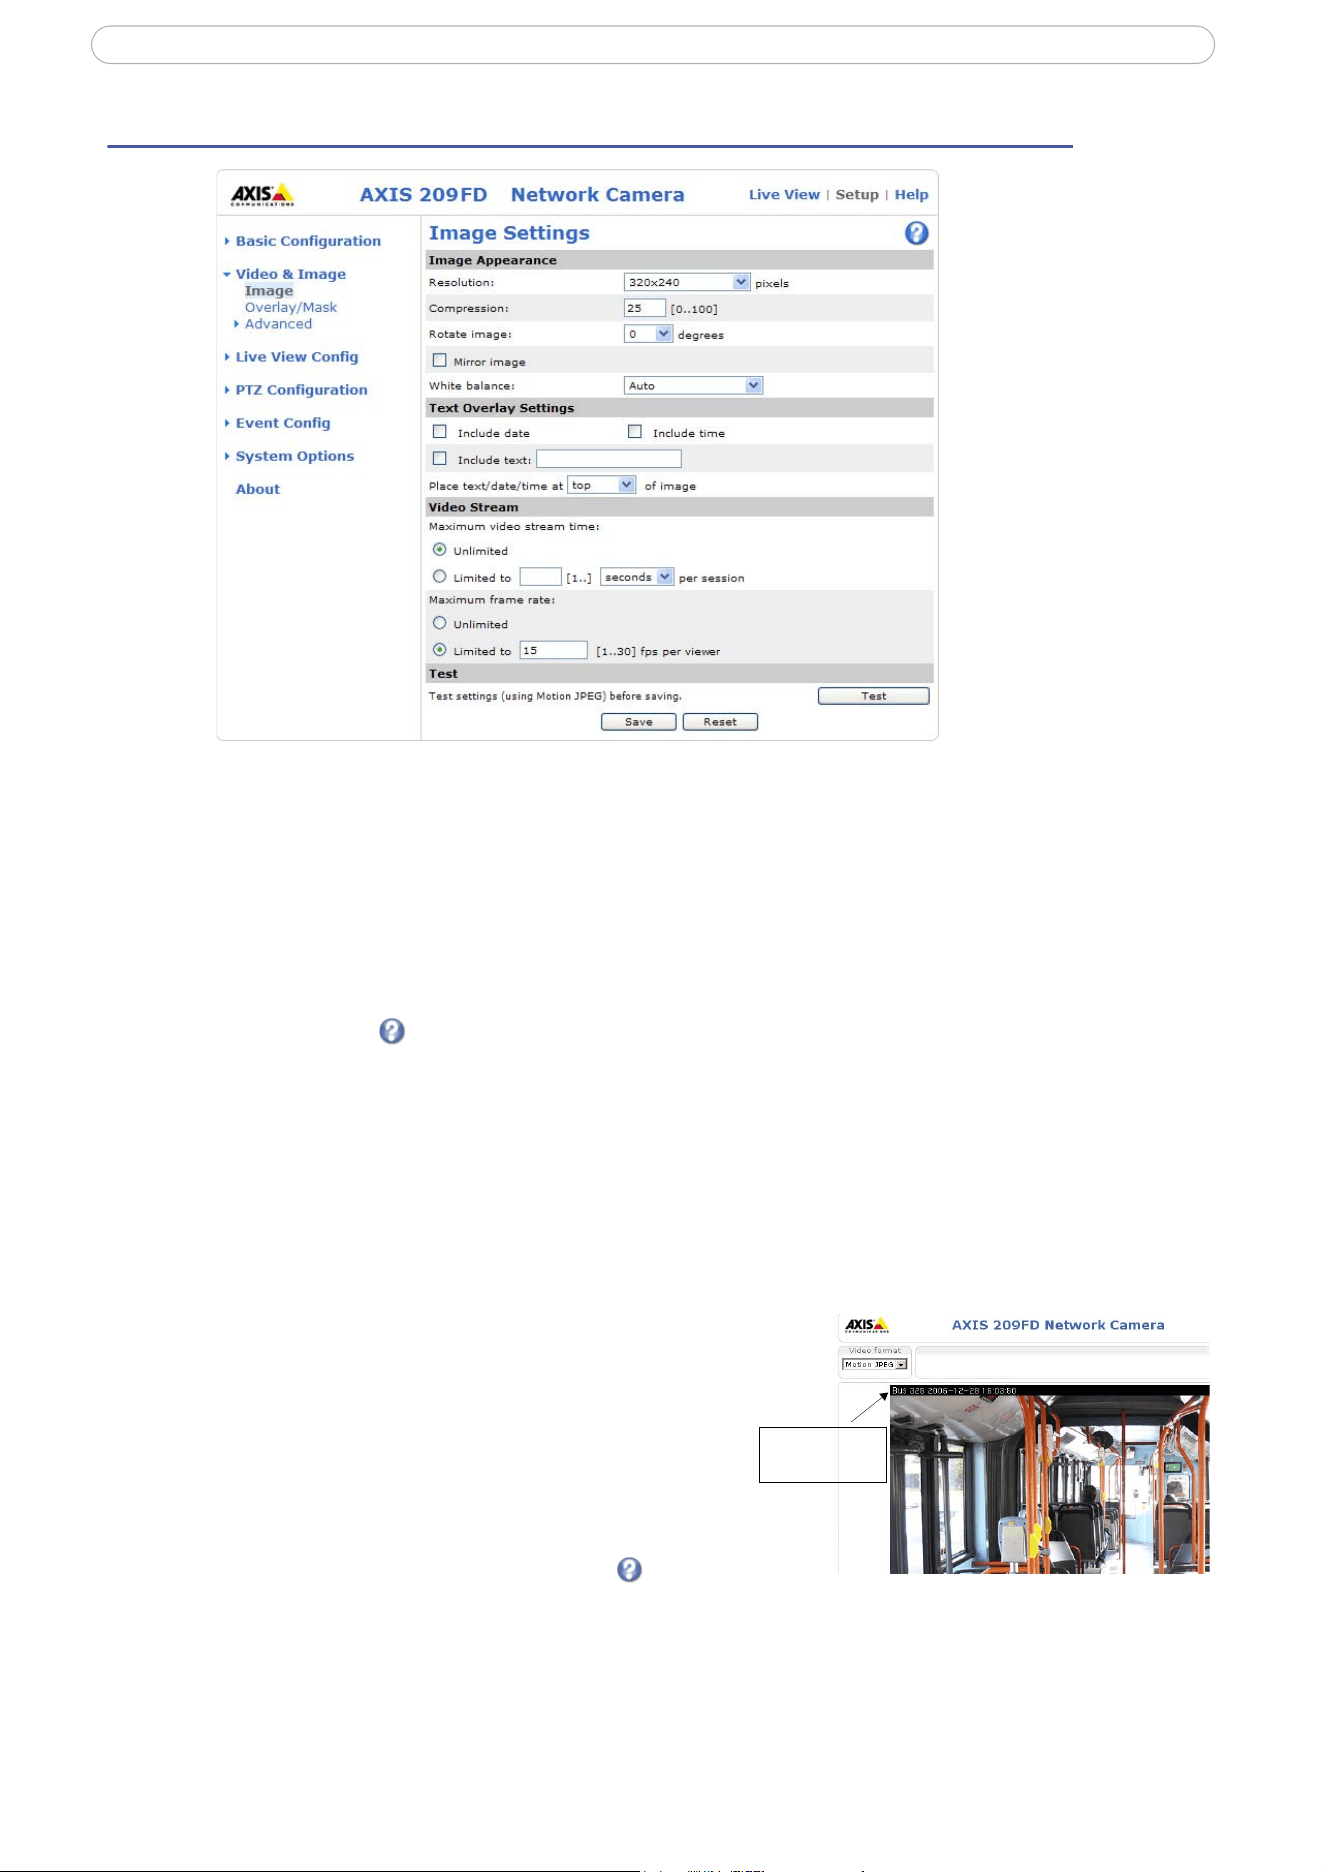Viewport: 1323px width, 1872px height.
Task: Open the seconds time unit dropdown
Action: 637,577
